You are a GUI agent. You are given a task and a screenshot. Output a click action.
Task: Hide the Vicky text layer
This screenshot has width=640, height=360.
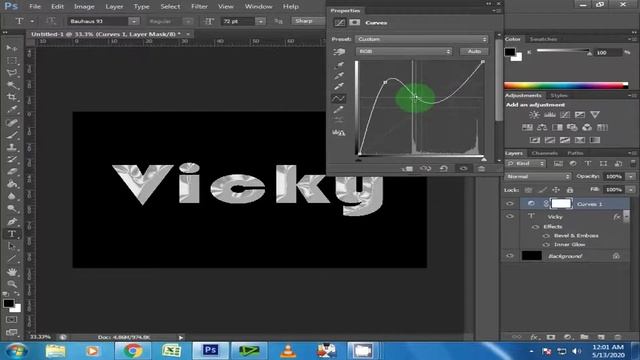coord(510,216)
